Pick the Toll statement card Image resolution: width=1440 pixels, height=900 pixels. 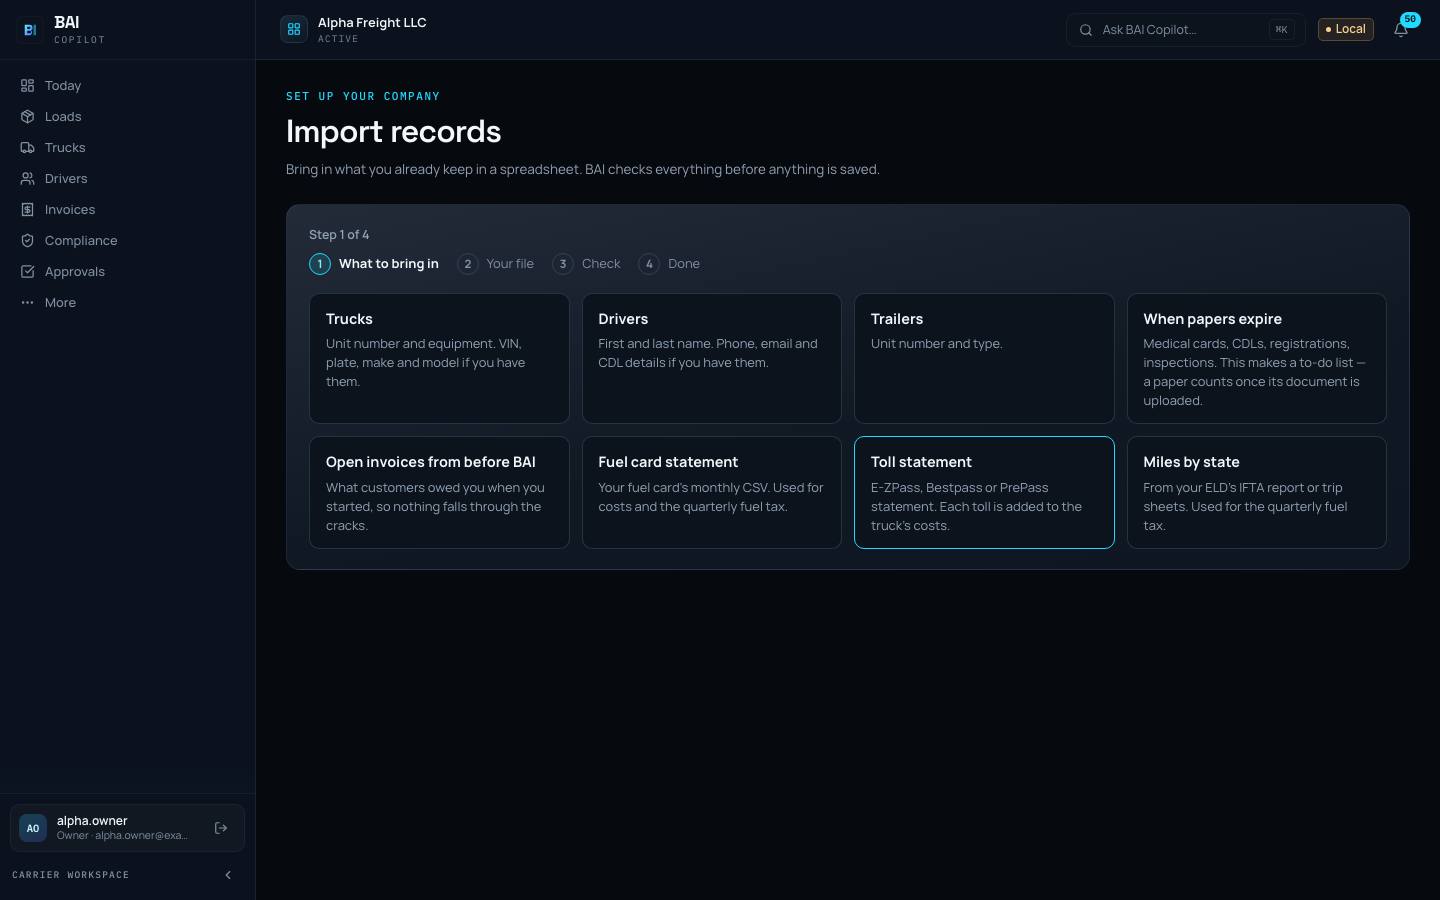point(984,492)
